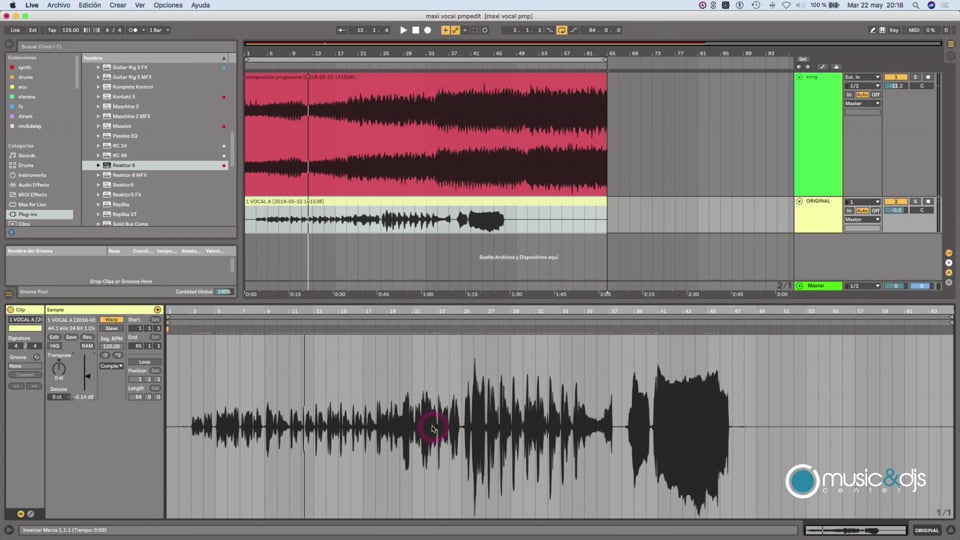Toggle ORIGINAL track activator button 2
960x540 pixels.
[x=895, y=201]
